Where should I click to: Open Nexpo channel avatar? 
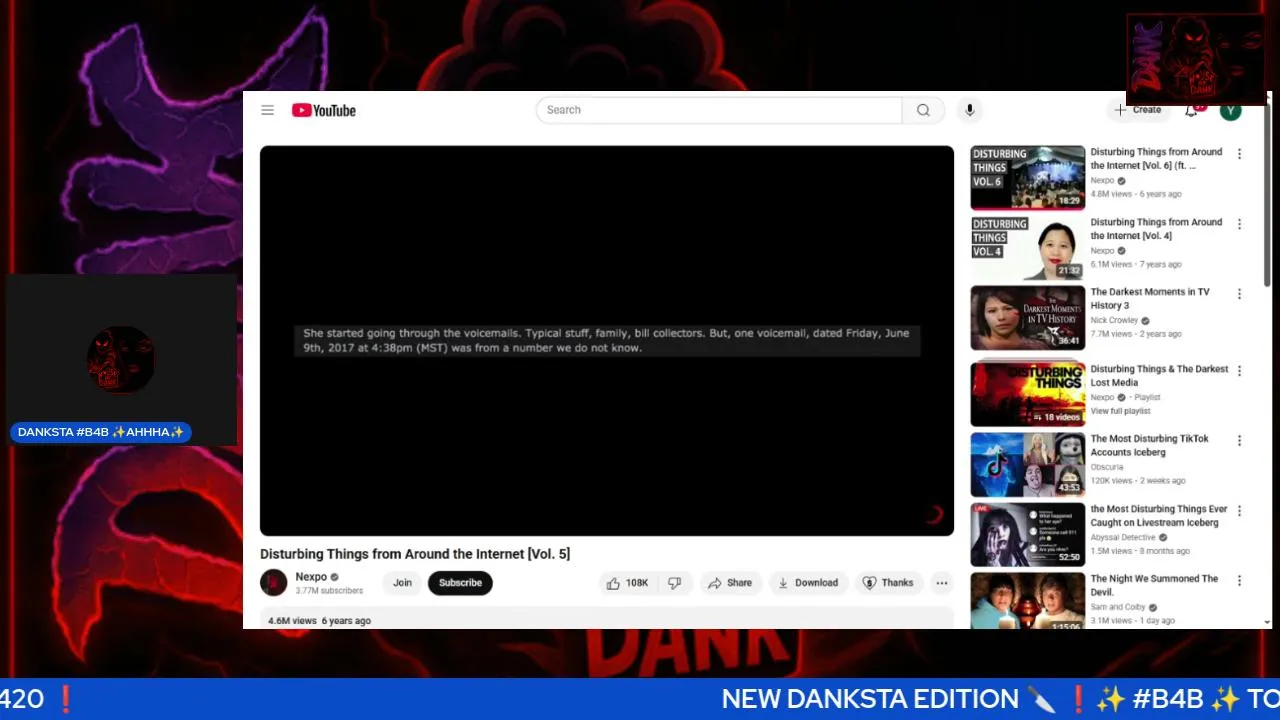[x=274, y=583]
